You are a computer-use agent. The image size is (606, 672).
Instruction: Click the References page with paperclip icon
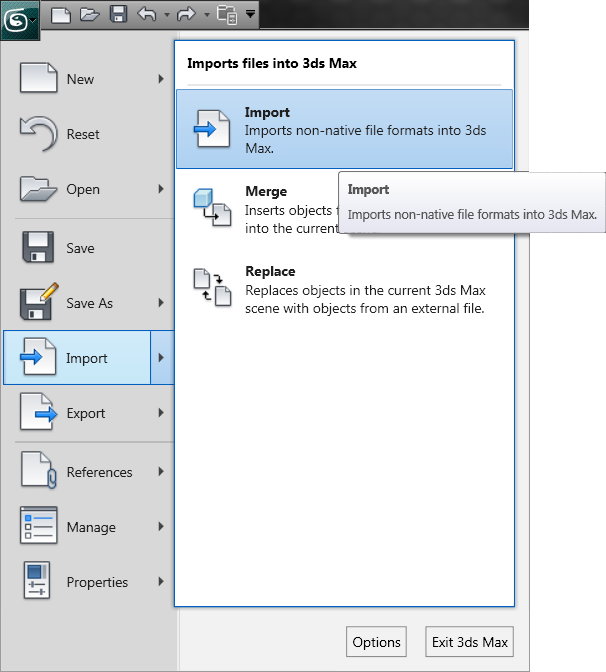point(39,470)
